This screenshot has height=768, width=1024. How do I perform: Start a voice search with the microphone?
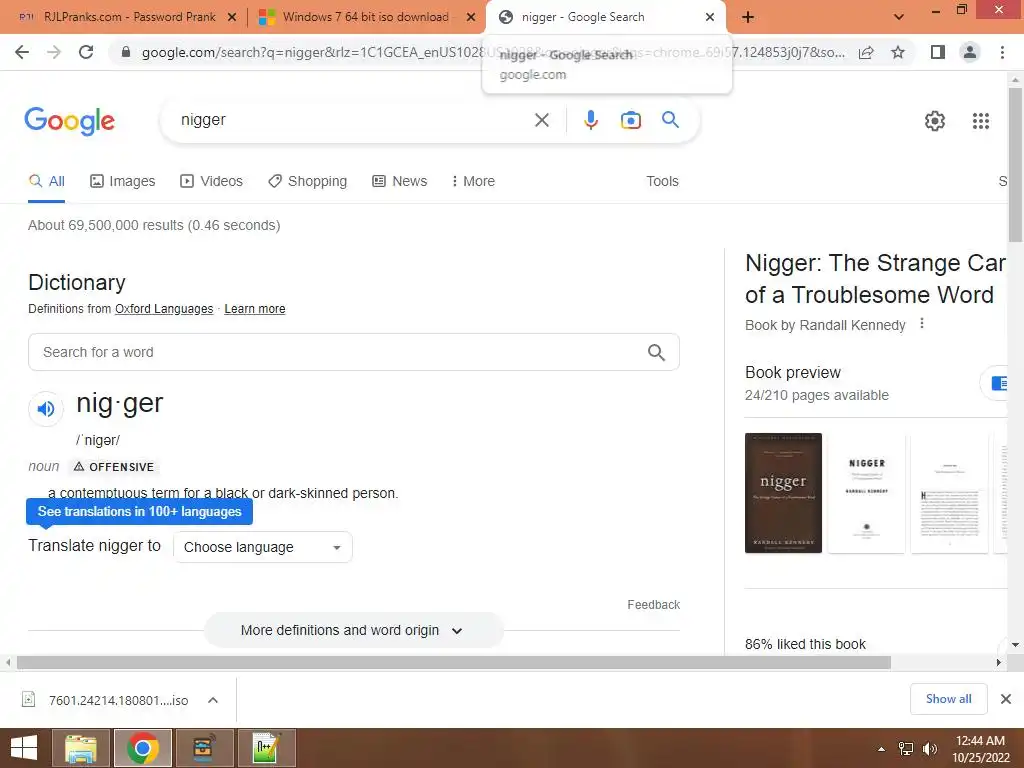pos(591,120)
